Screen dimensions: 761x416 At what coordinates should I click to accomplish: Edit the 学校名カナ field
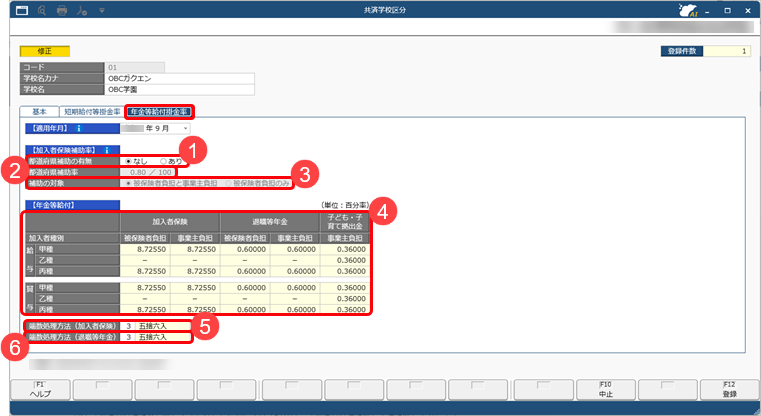pyautogui.click(x=179, y=79)
